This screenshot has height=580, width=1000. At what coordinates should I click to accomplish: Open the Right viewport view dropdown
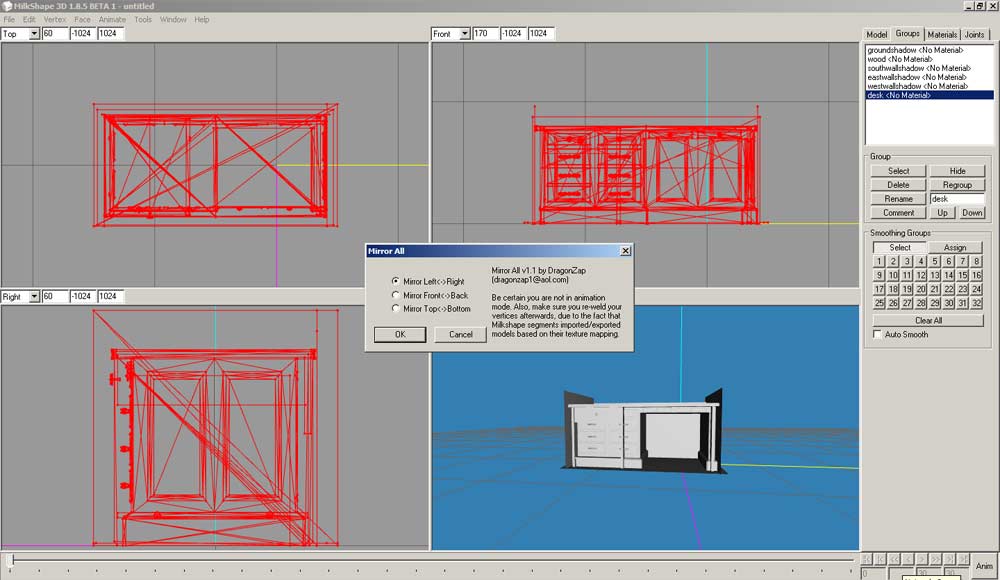(x=34, y=297)
